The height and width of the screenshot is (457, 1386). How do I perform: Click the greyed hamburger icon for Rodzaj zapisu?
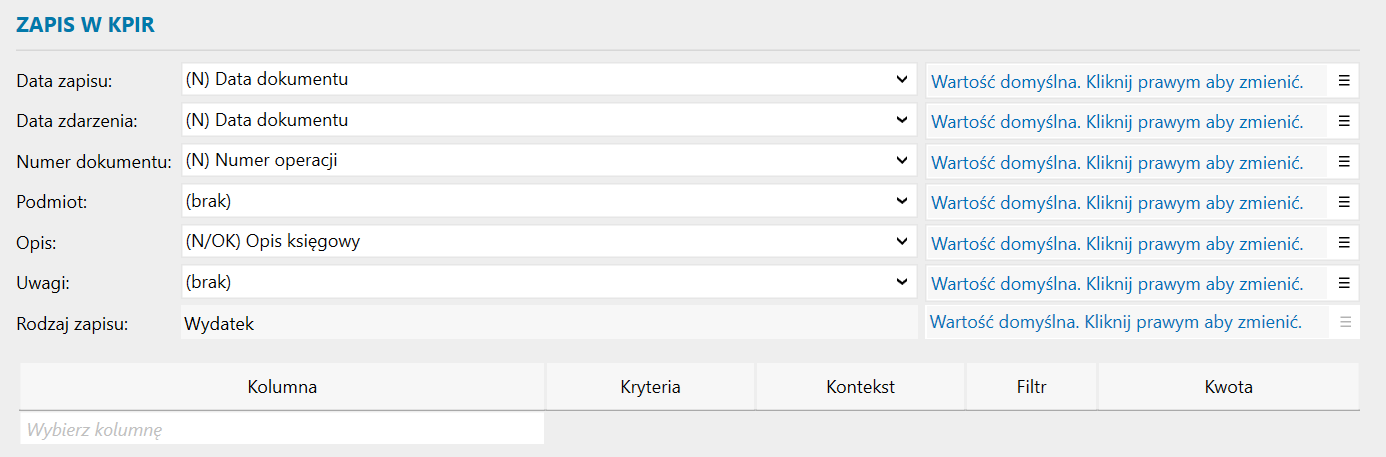[x=1345, y=322]
